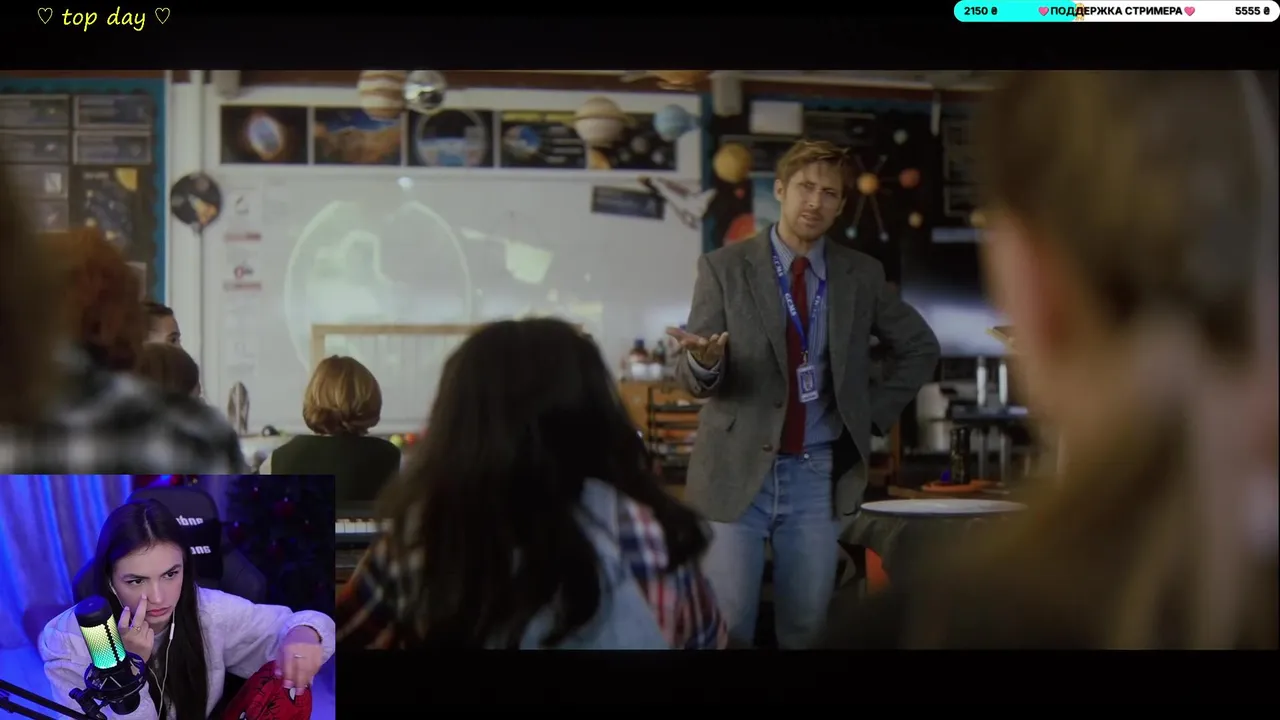Click the streamer webcam overlay
Viewport: 1280px width, 720px height.
click(x=167, y=597)
